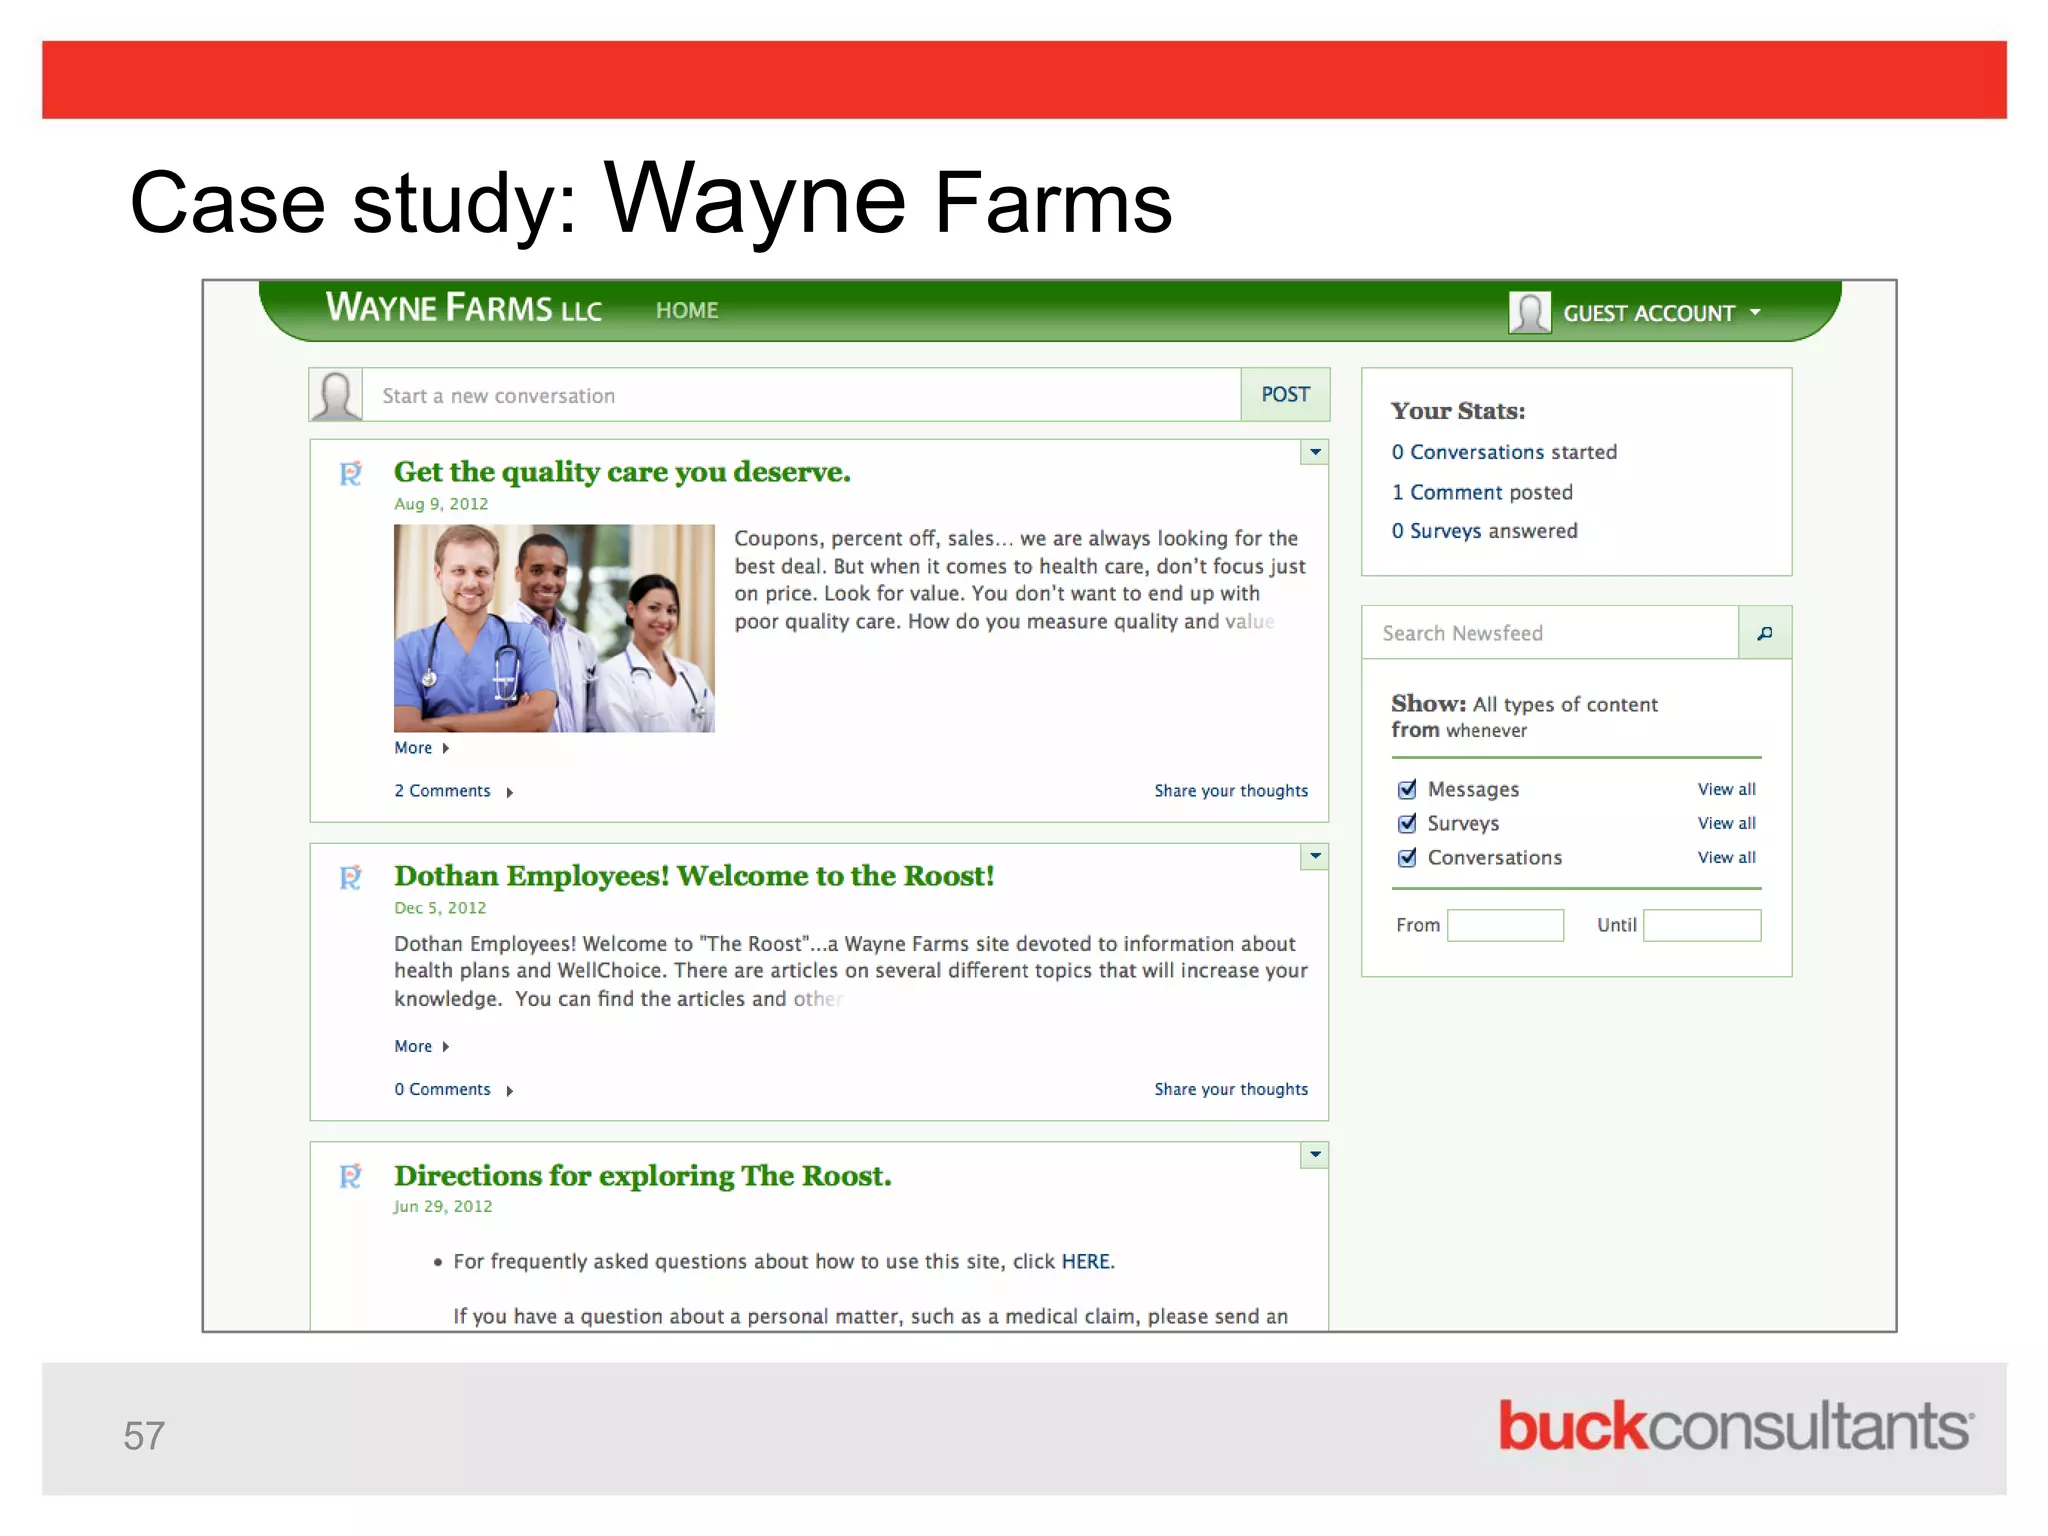Screen dimensions: 2048x1536
Task: Click View all for Messages
Action: click(x=1726, y=789)
